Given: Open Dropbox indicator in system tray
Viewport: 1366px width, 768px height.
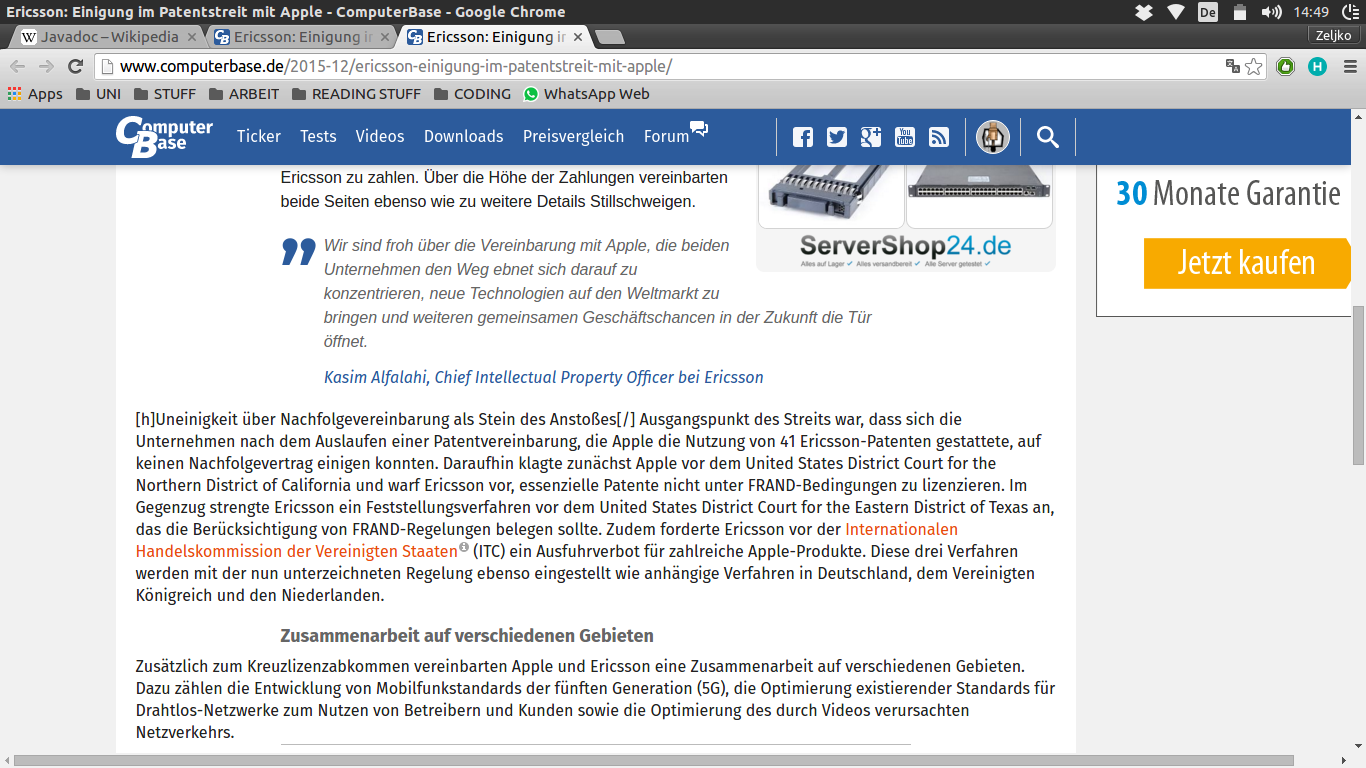Looking at the screenshot, I should click(1144, 12).
